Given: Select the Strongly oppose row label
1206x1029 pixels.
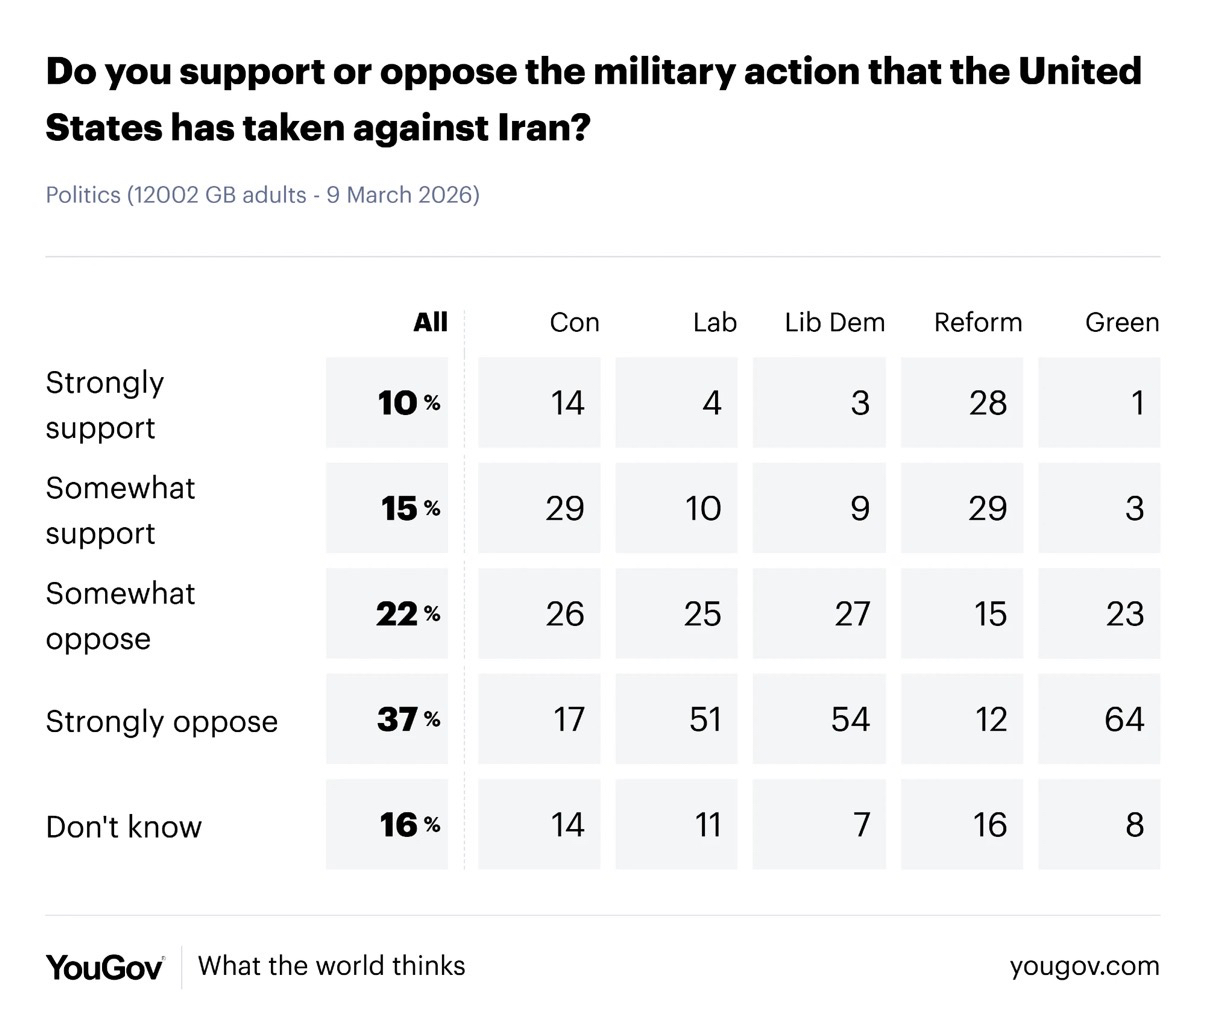Looking at the screenshot, I should click(x=161, y=721).
